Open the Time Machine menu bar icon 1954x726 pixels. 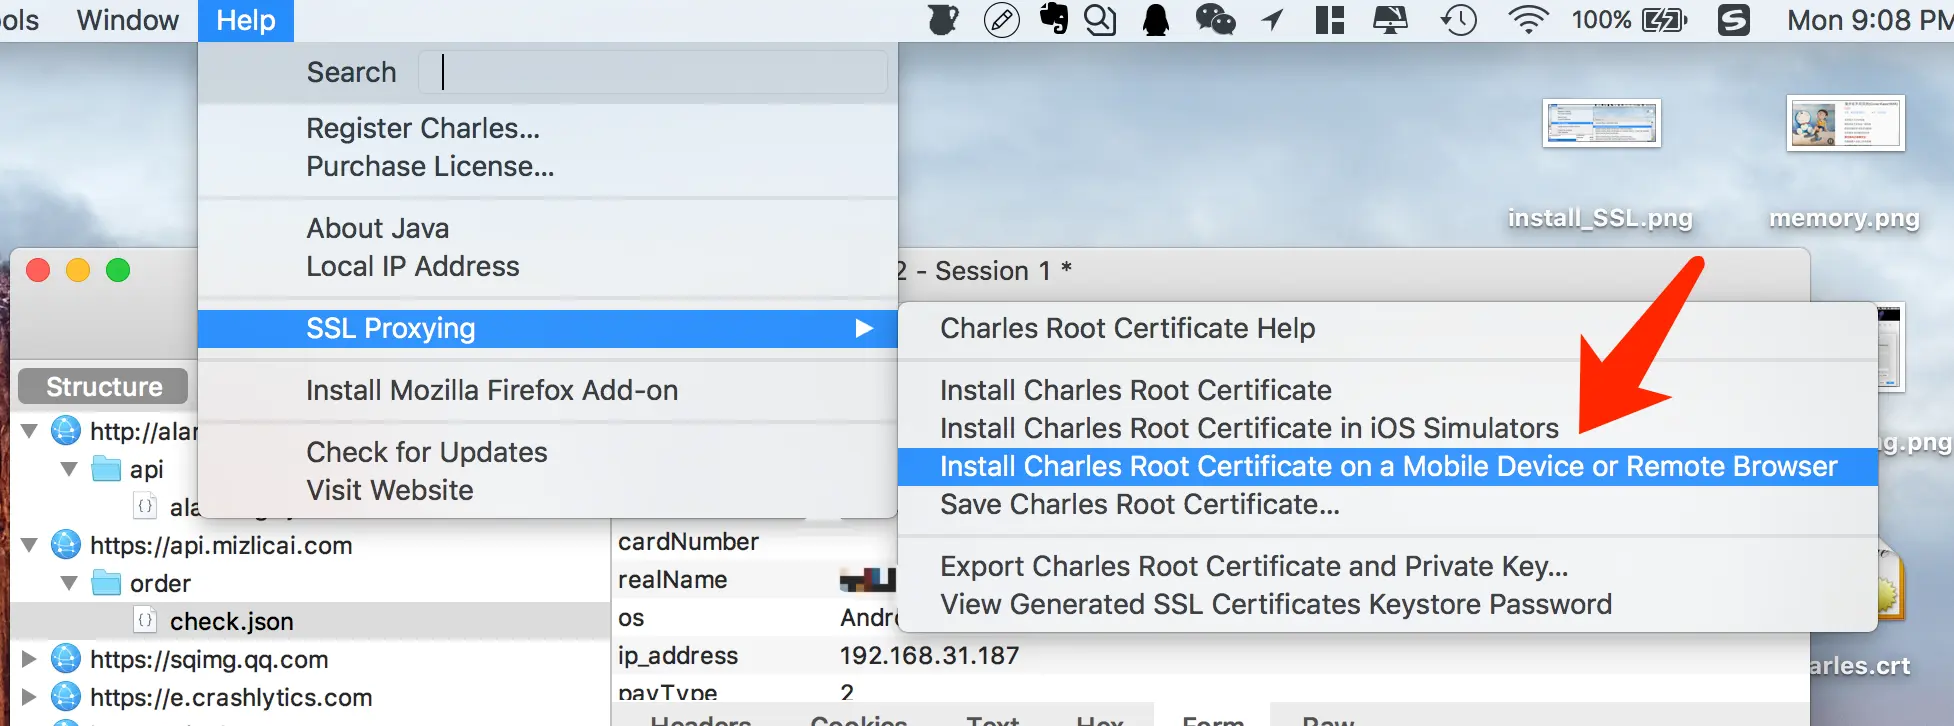tap(1459, 20)
